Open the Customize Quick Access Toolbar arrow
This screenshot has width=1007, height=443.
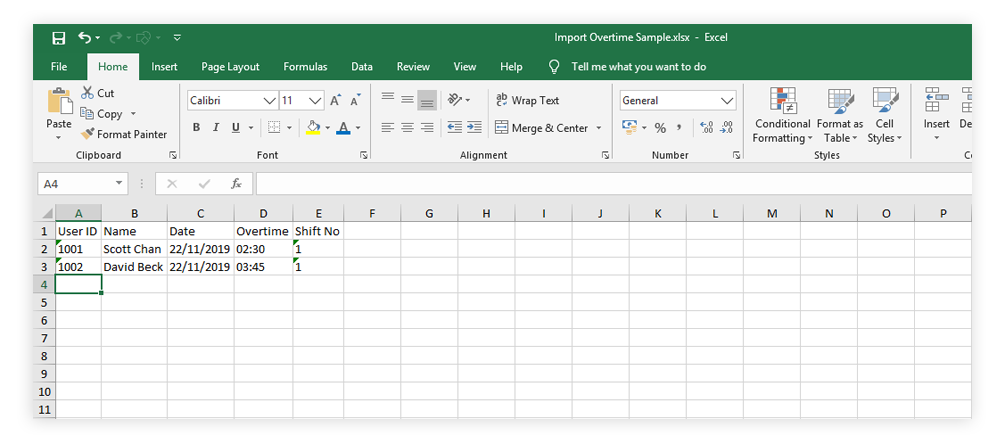(177, 38)
